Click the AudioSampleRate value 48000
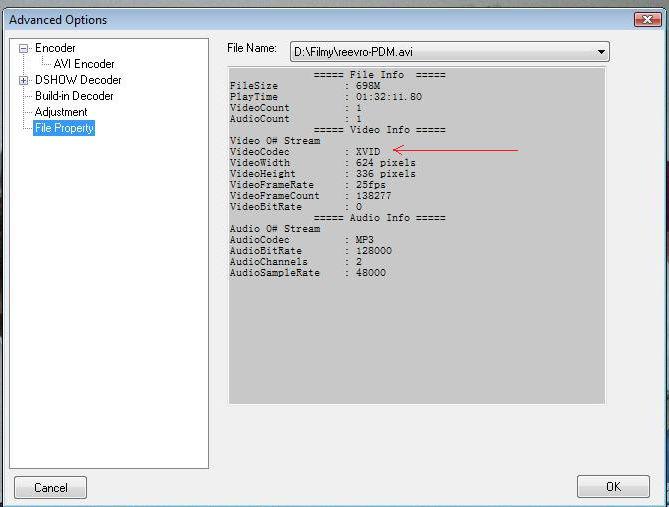Image resolution: width=669 pixels, height=507 pixels. click(371, 273)
